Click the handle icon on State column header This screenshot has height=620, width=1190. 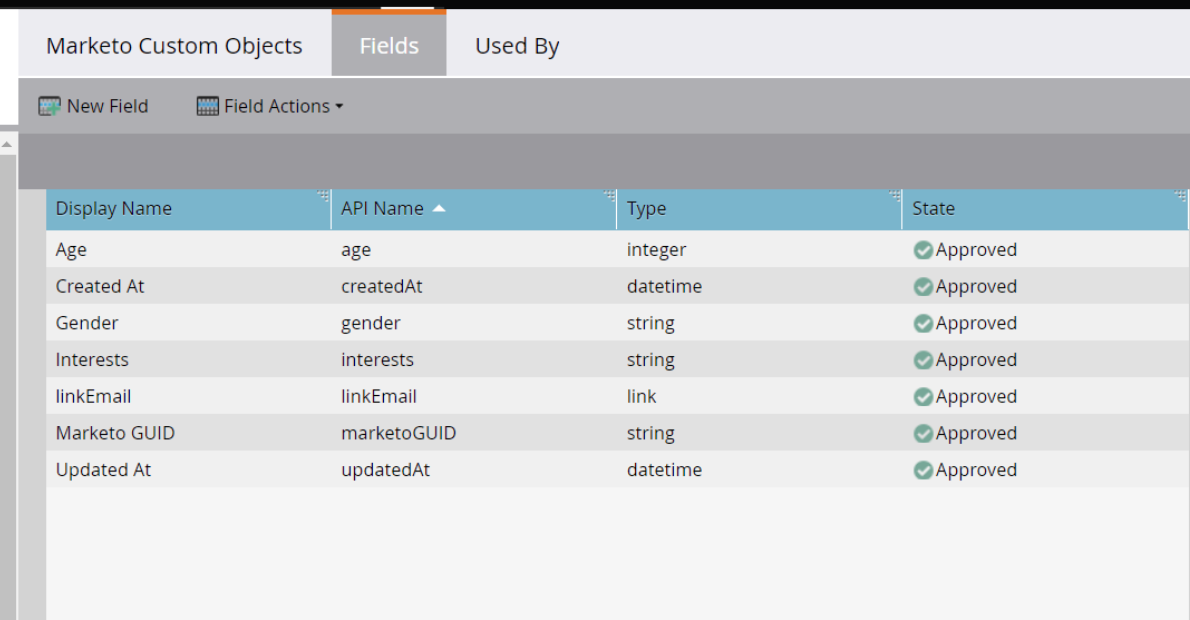click(x=1182, y=196)
